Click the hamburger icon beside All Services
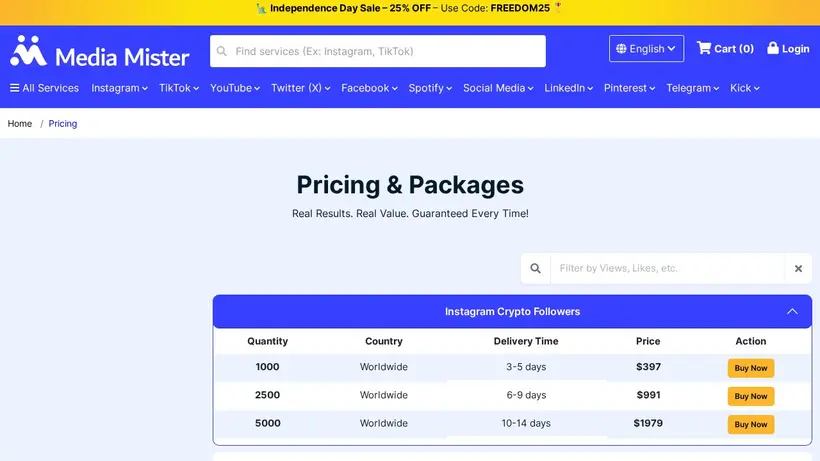The image size is (820, 461). (x=15, y=88)
